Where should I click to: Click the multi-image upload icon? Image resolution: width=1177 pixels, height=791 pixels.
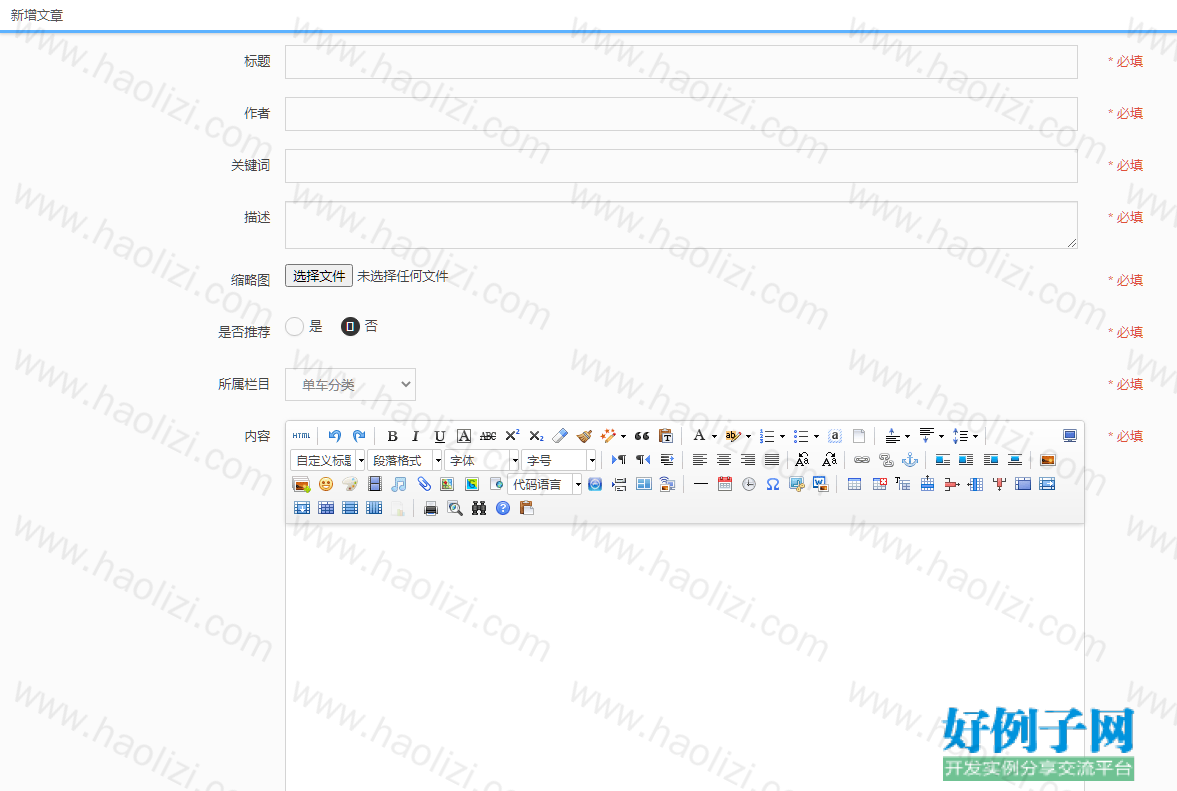point(302,484)
